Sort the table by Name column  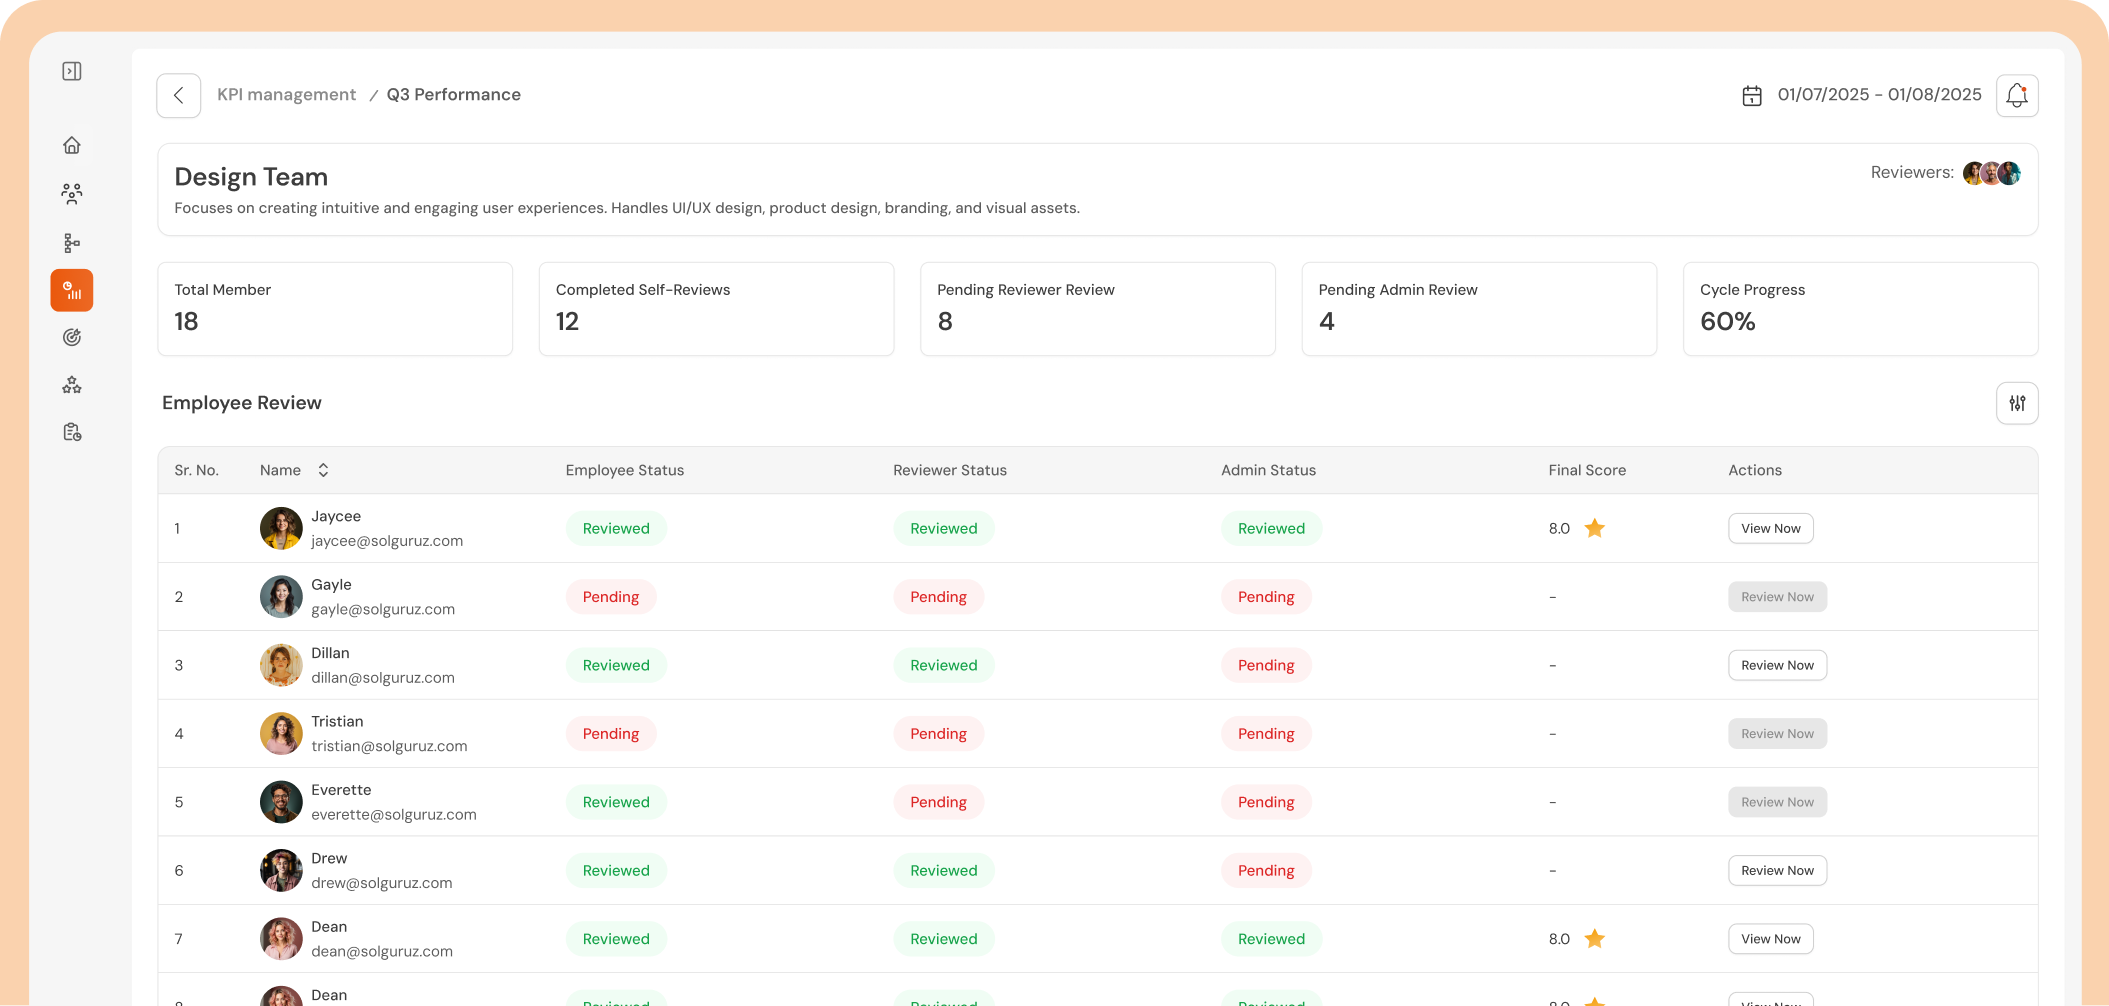coord(323,470)
